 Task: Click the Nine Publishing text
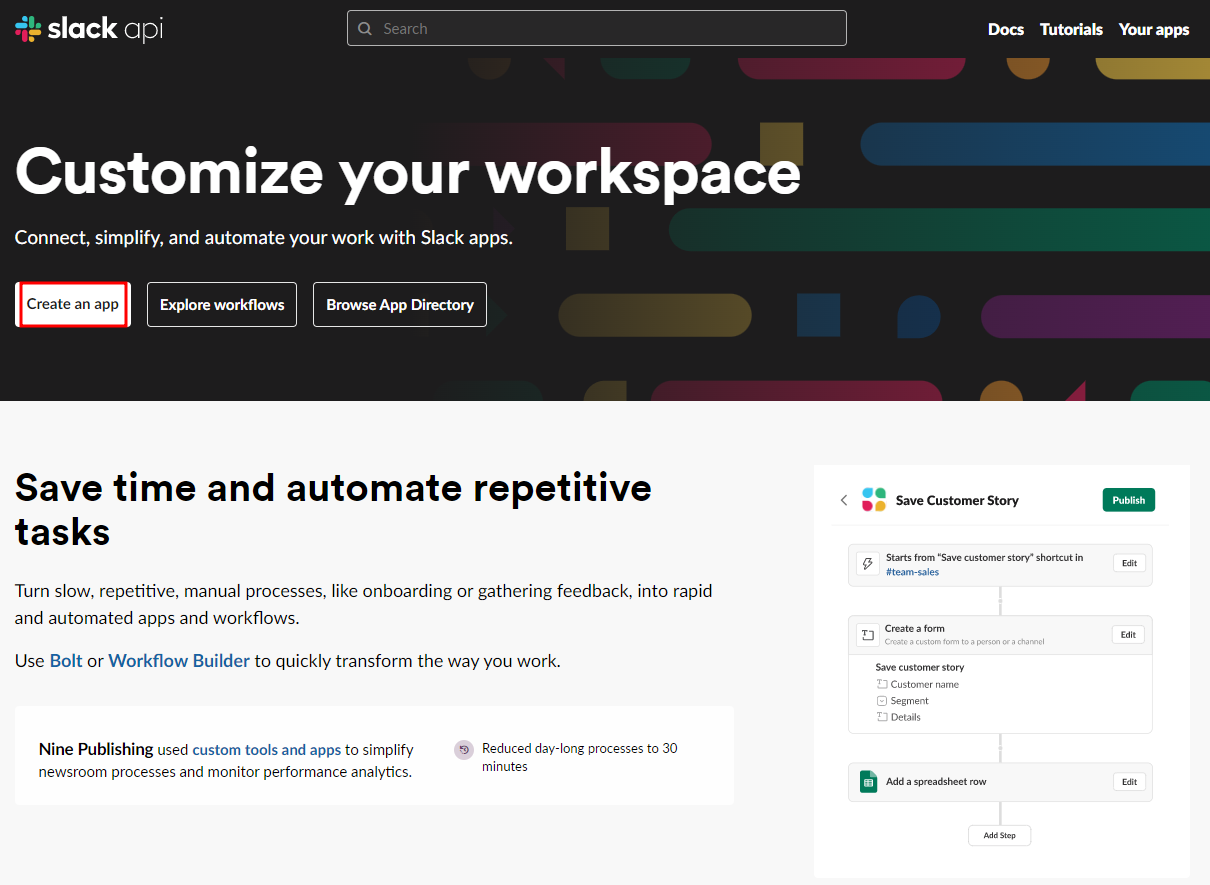[x=96, y=749]
